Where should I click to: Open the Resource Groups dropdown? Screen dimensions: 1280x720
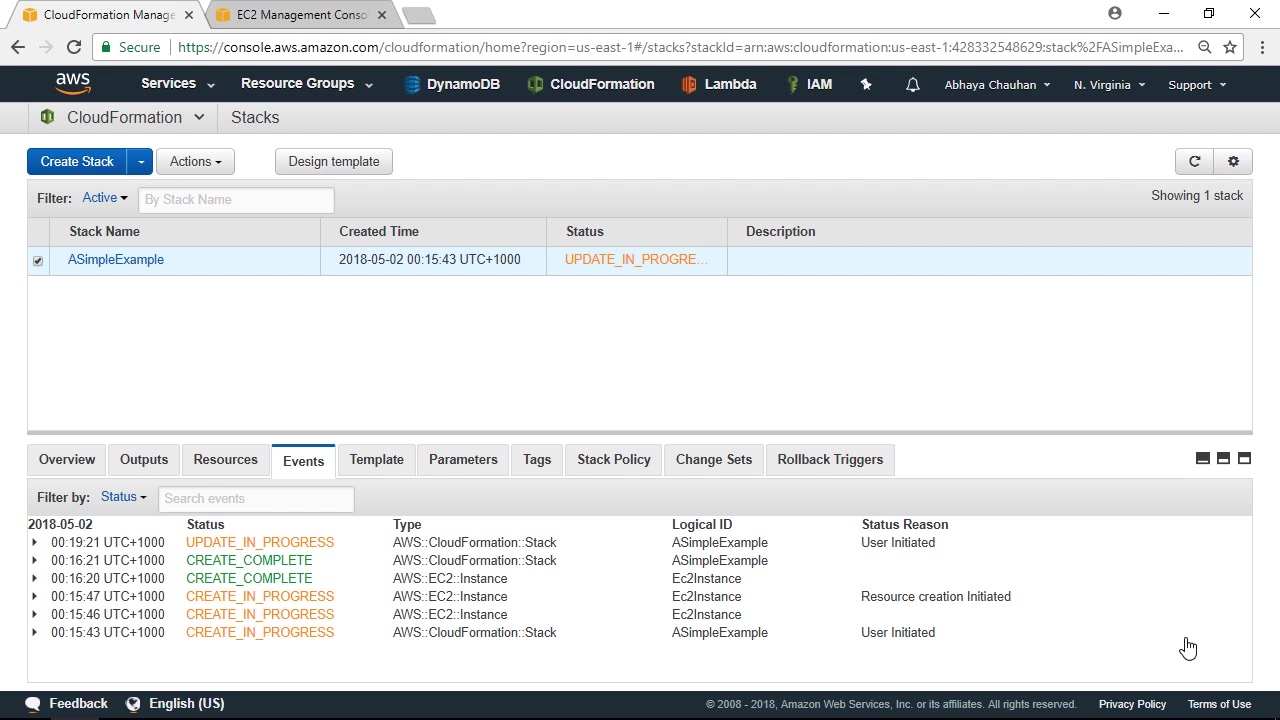point(307,84)
